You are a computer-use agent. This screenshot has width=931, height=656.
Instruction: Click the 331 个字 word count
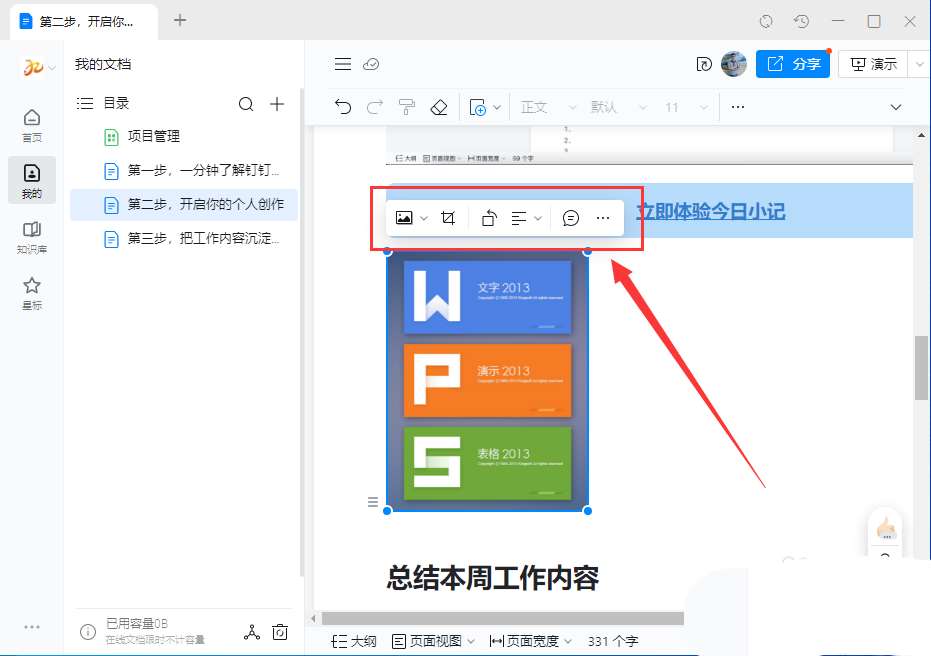point(613,641)
